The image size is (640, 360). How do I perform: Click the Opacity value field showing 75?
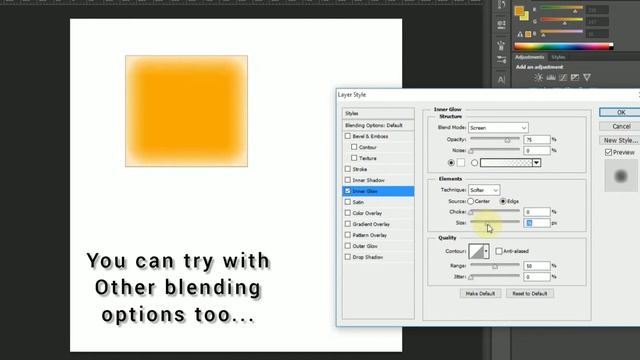tap(537, 140)
